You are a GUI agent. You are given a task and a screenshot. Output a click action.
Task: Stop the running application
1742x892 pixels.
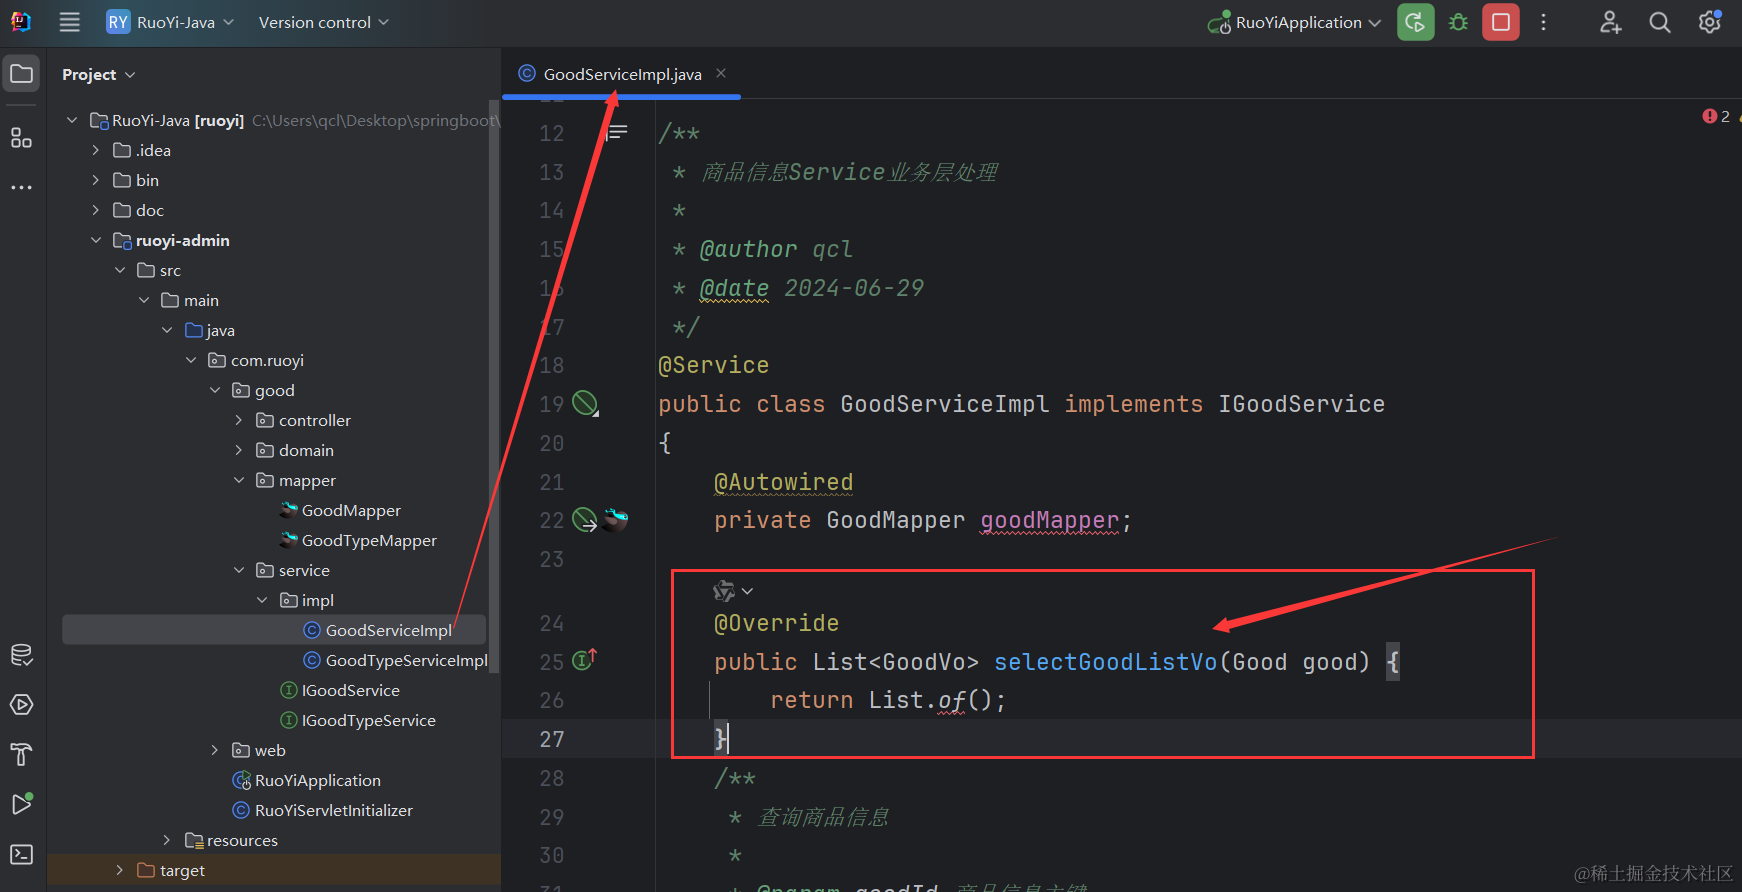click(1501, 22)
